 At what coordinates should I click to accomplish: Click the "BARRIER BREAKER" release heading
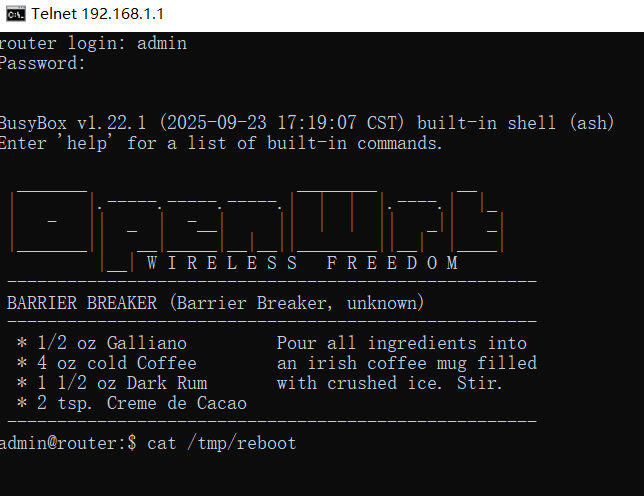click(81, 302)
